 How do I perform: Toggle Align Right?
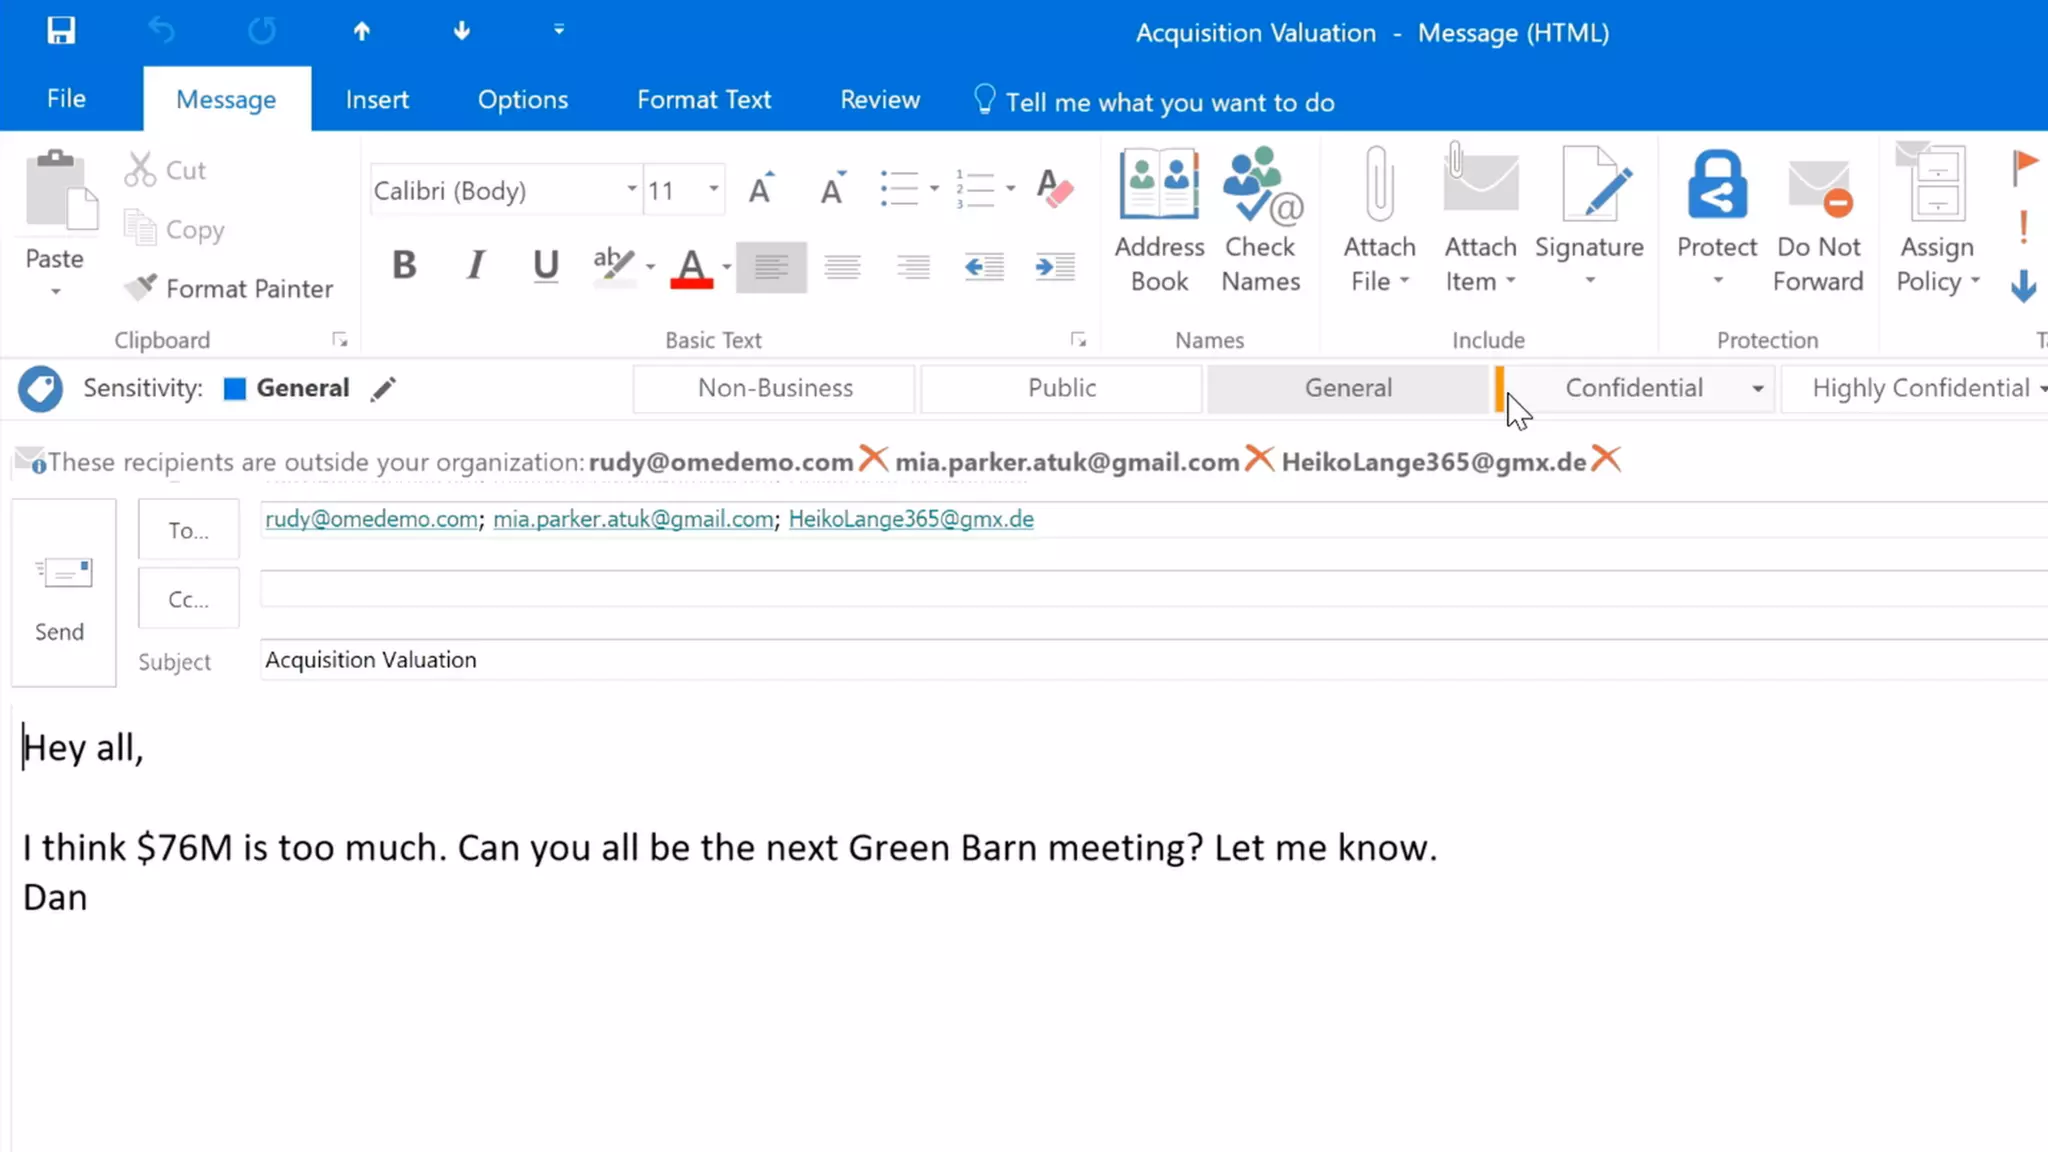913,267
